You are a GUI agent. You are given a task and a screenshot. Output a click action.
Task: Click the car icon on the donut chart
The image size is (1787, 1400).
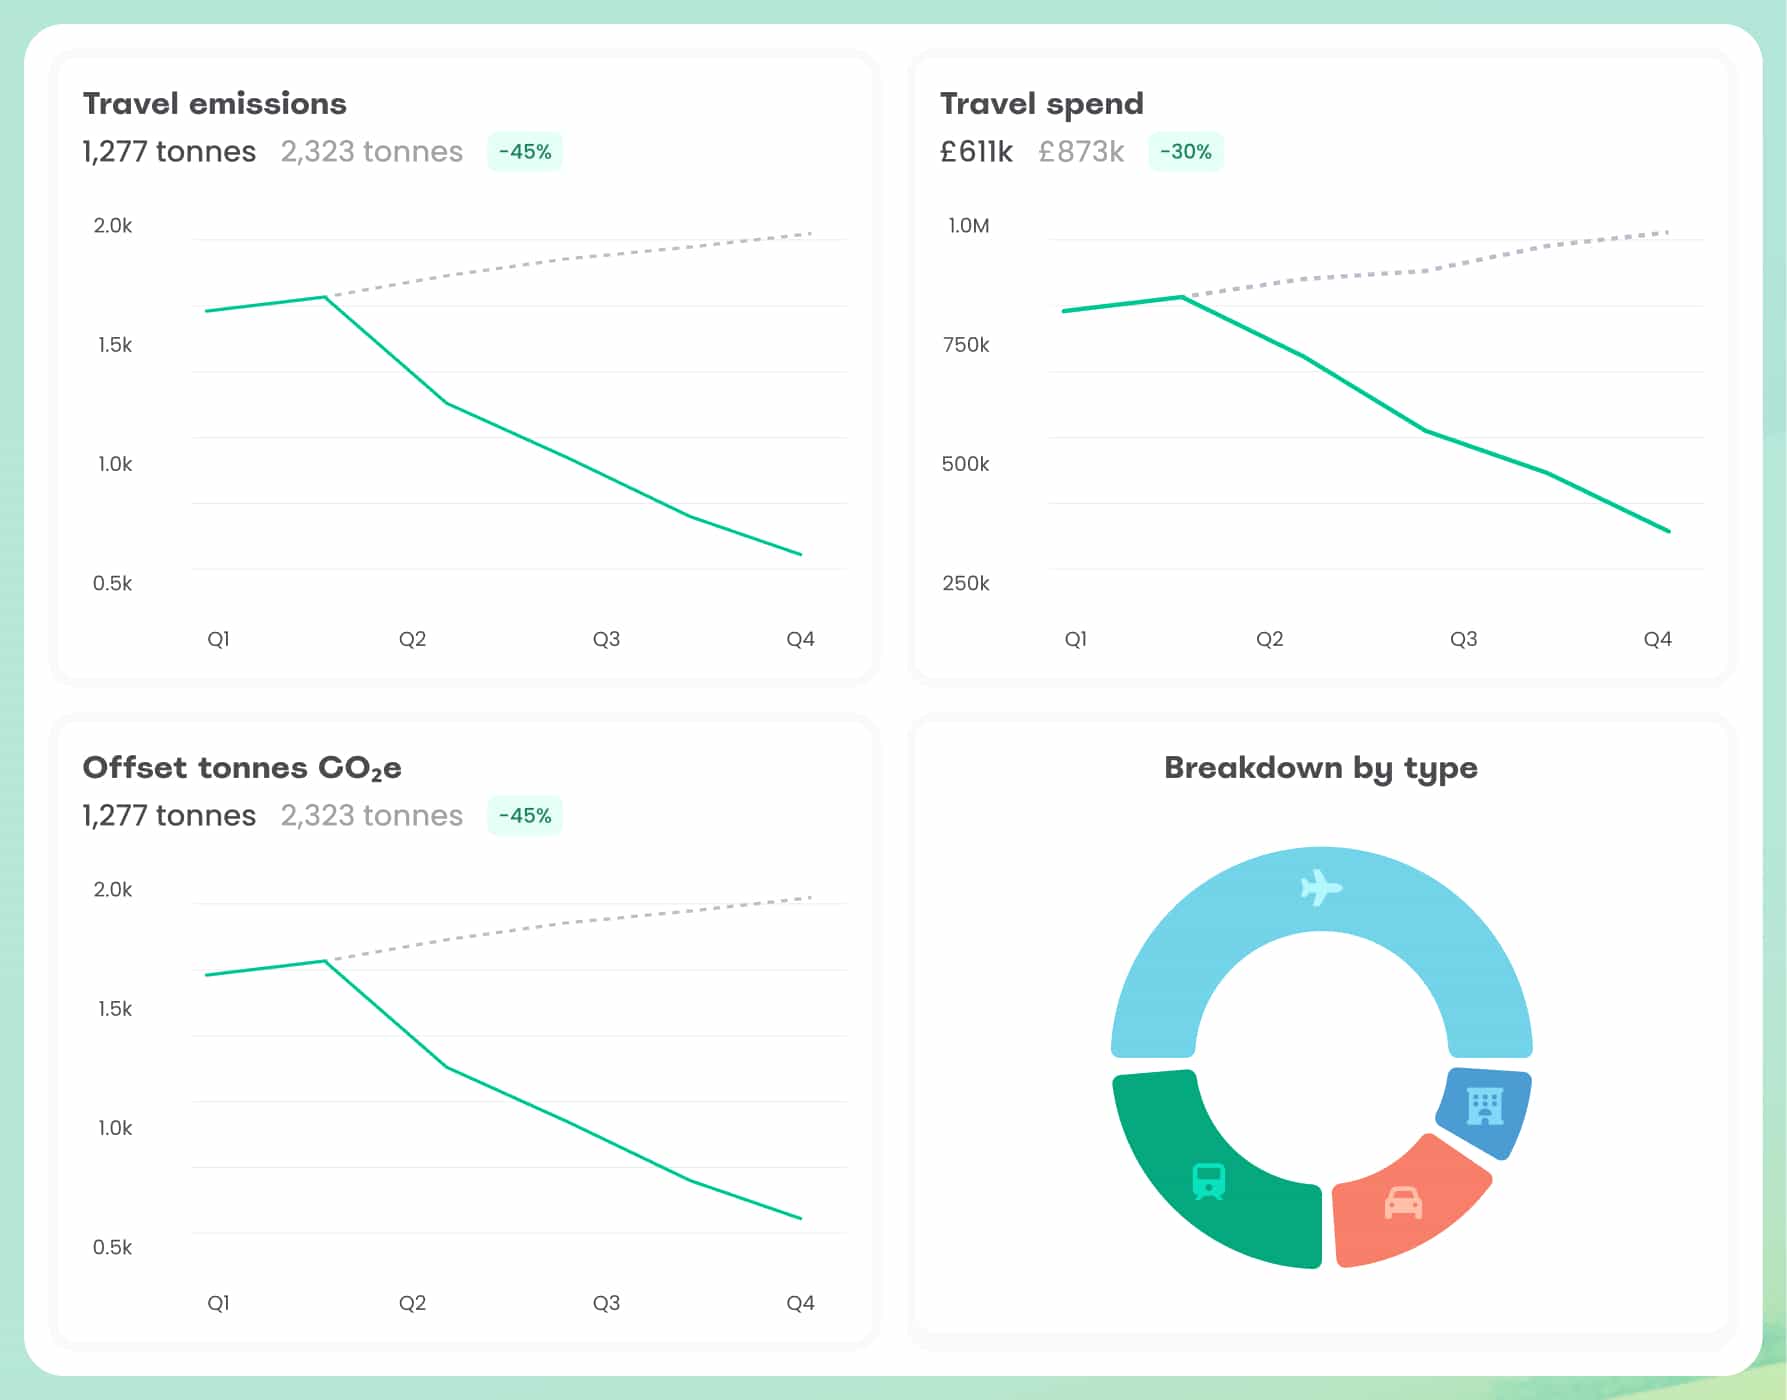click(1403, 1202)
